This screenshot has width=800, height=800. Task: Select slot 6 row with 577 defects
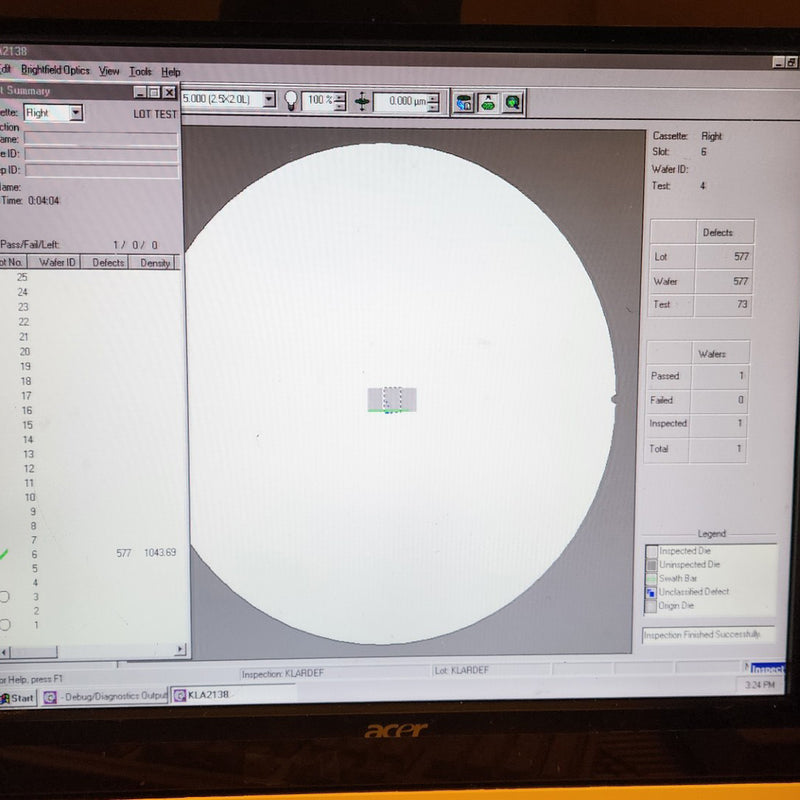[x=89, y=554]
